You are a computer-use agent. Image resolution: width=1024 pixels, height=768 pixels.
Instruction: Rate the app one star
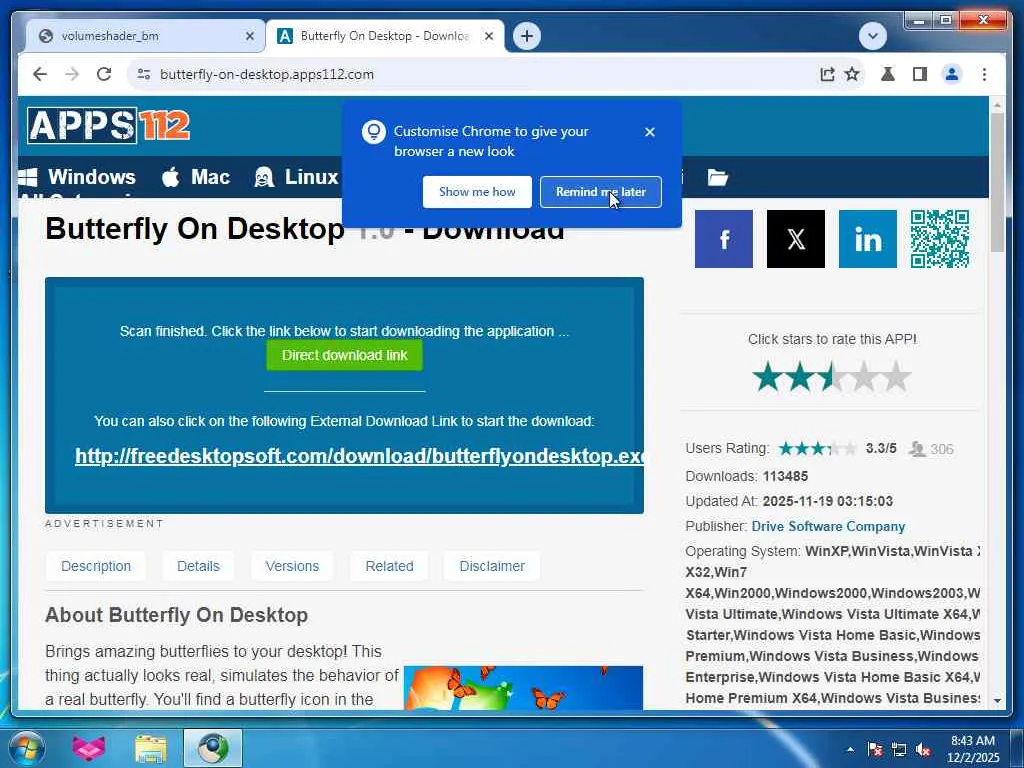767,377
